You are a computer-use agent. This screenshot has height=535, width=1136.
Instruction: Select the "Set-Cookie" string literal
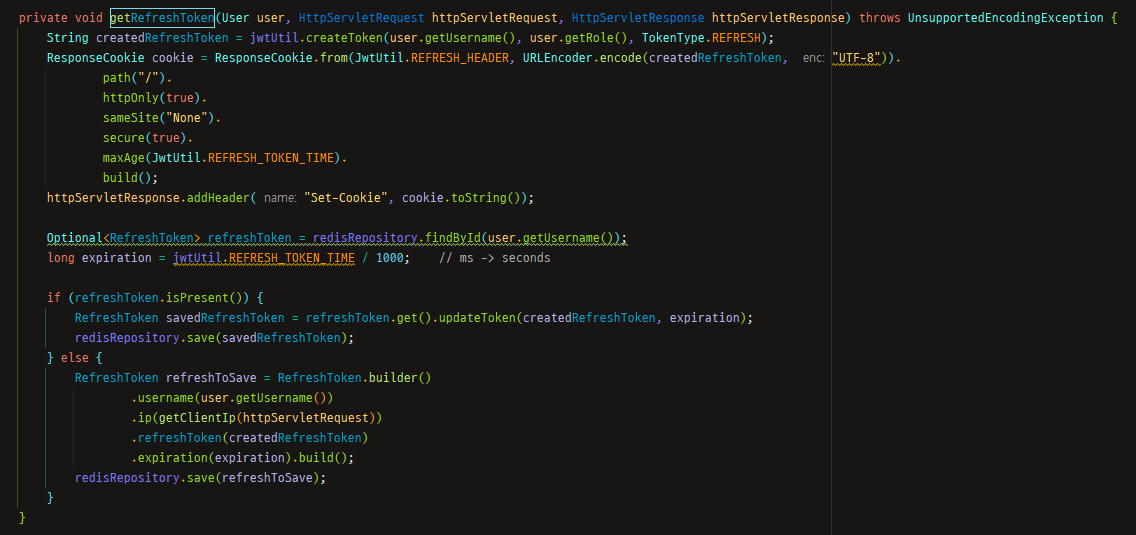click(346, 197)
